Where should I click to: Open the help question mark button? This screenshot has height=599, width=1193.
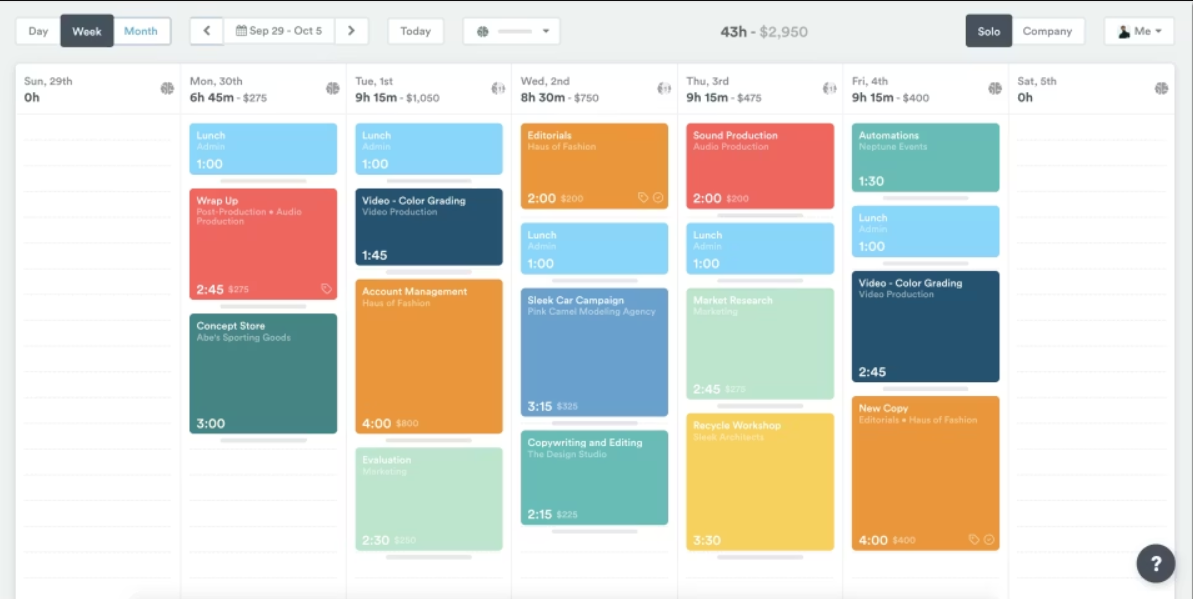pyautogui.click(x=1155, y=564)
